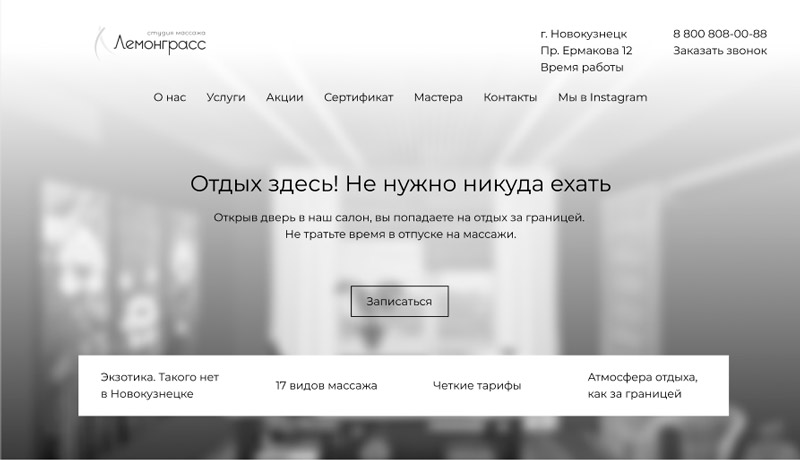Follow the Мы в Instagram link

[x=603, y=97]
